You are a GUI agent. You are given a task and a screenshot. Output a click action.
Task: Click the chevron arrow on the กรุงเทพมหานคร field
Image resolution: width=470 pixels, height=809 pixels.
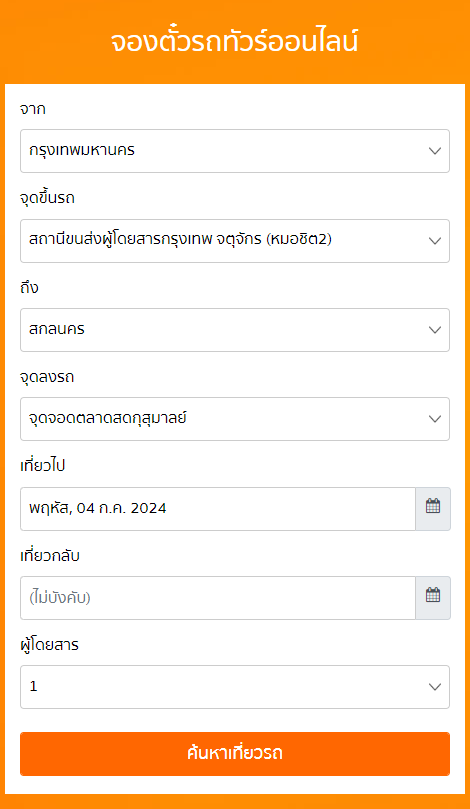click(x=435, y=151)
